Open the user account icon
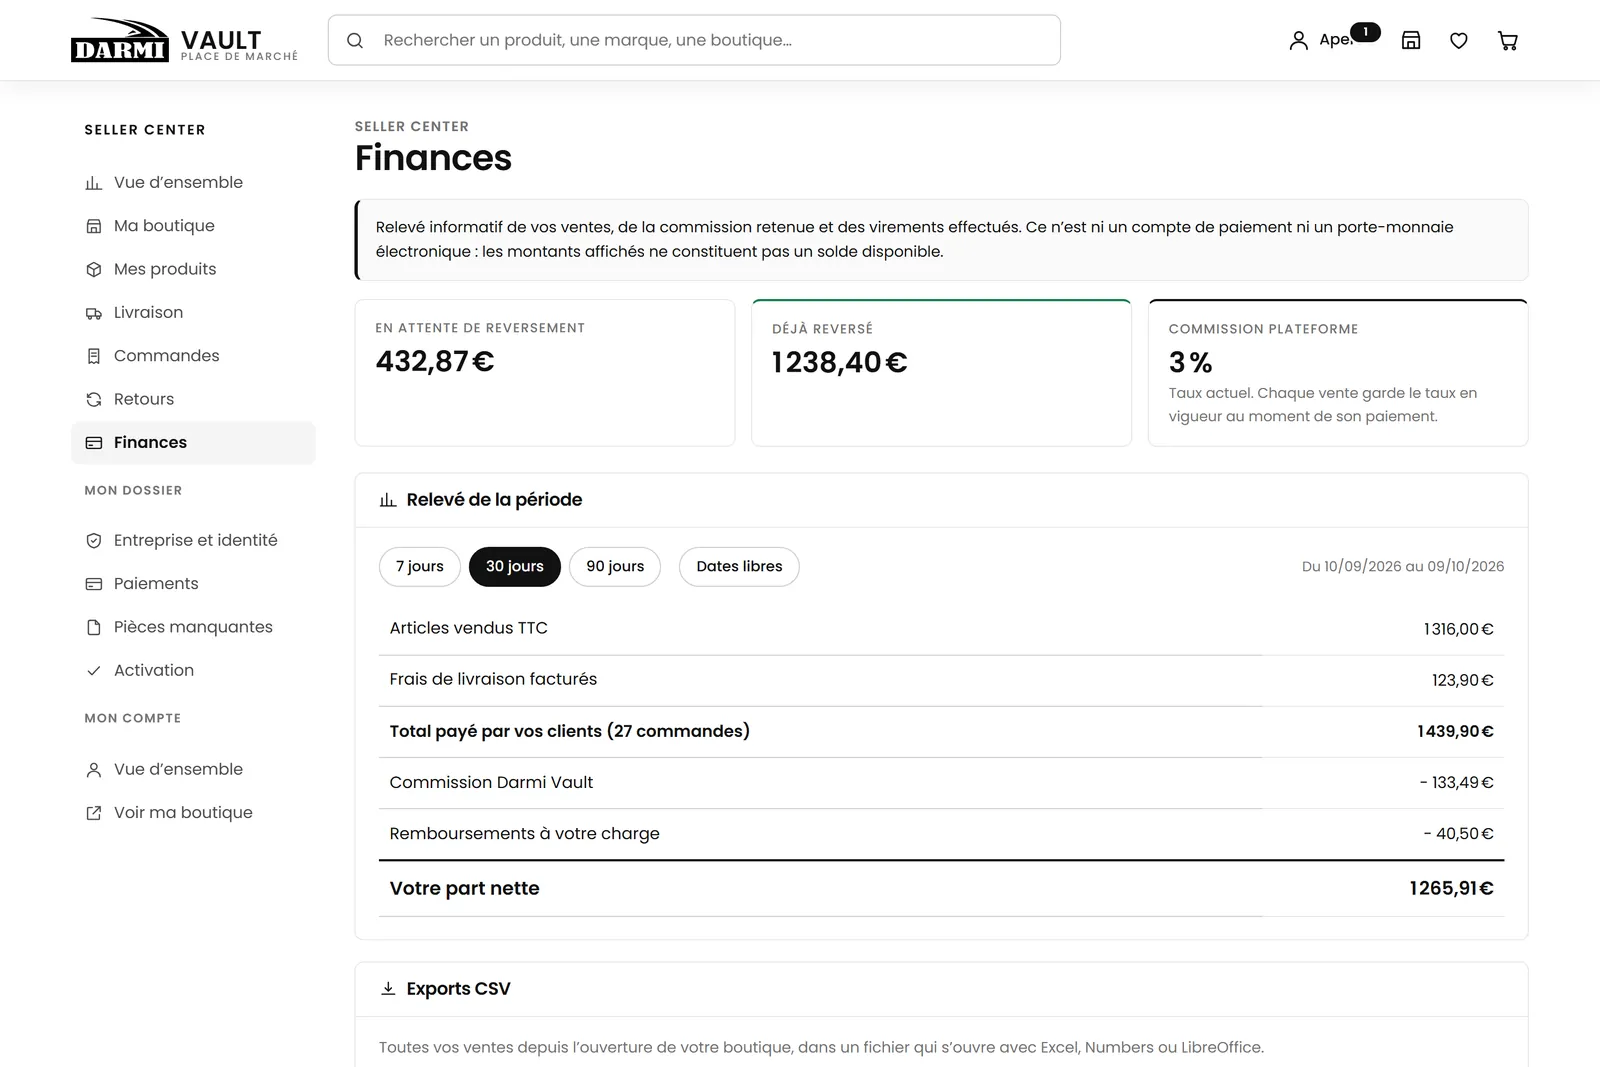Image resolution: width=1600 pixels, height=1067 pixels. (1298, 41)
